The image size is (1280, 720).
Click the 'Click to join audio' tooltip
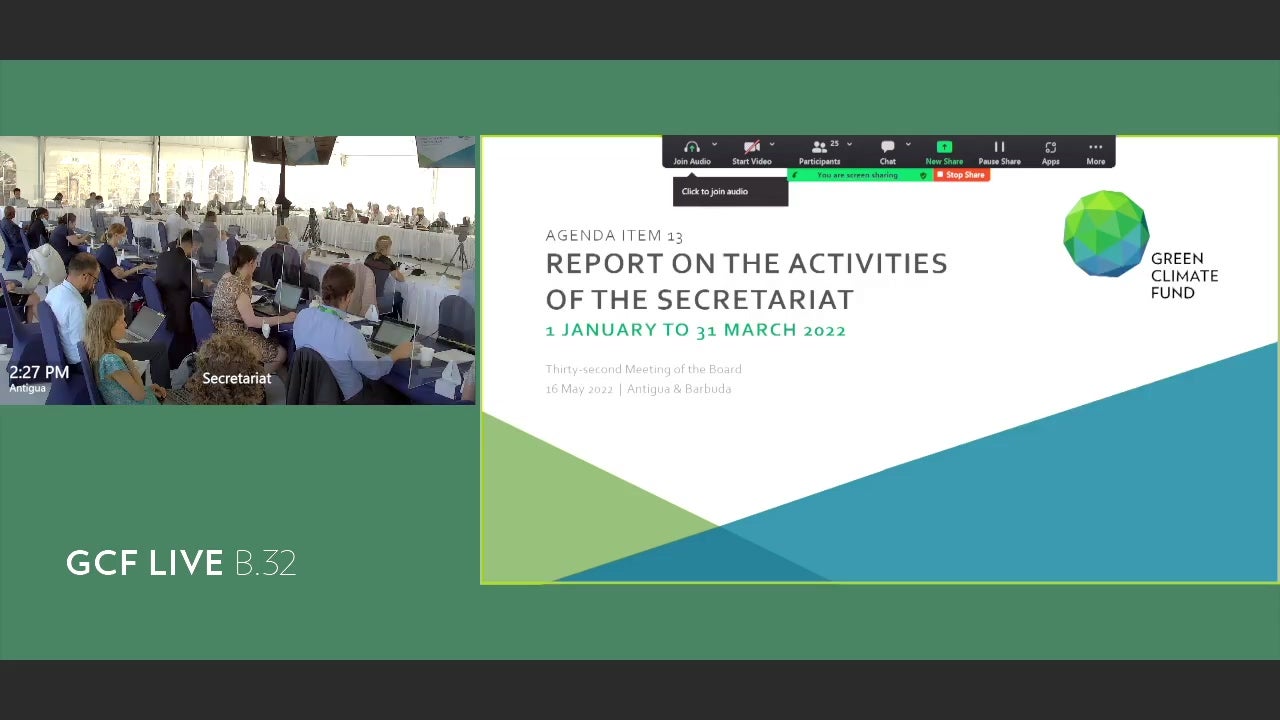pos(730,191)
